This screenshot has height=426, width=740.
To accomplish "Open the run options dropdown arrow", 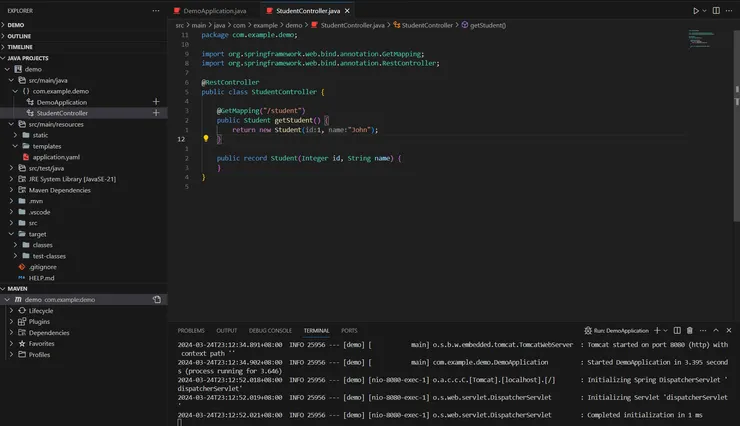I will click(706, 10).
